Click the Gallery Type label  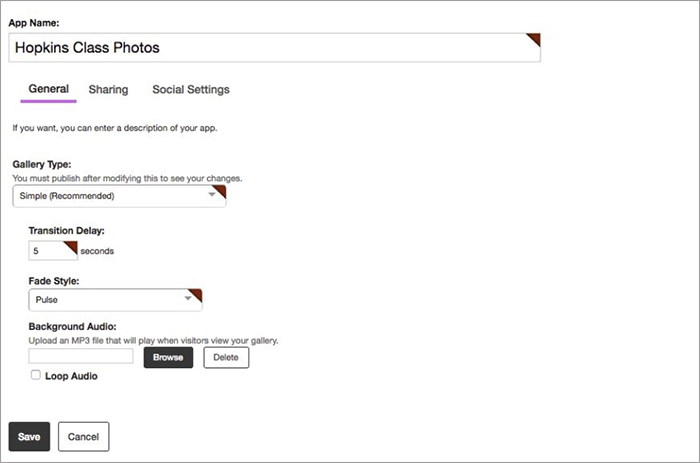[x=42, y=164]
